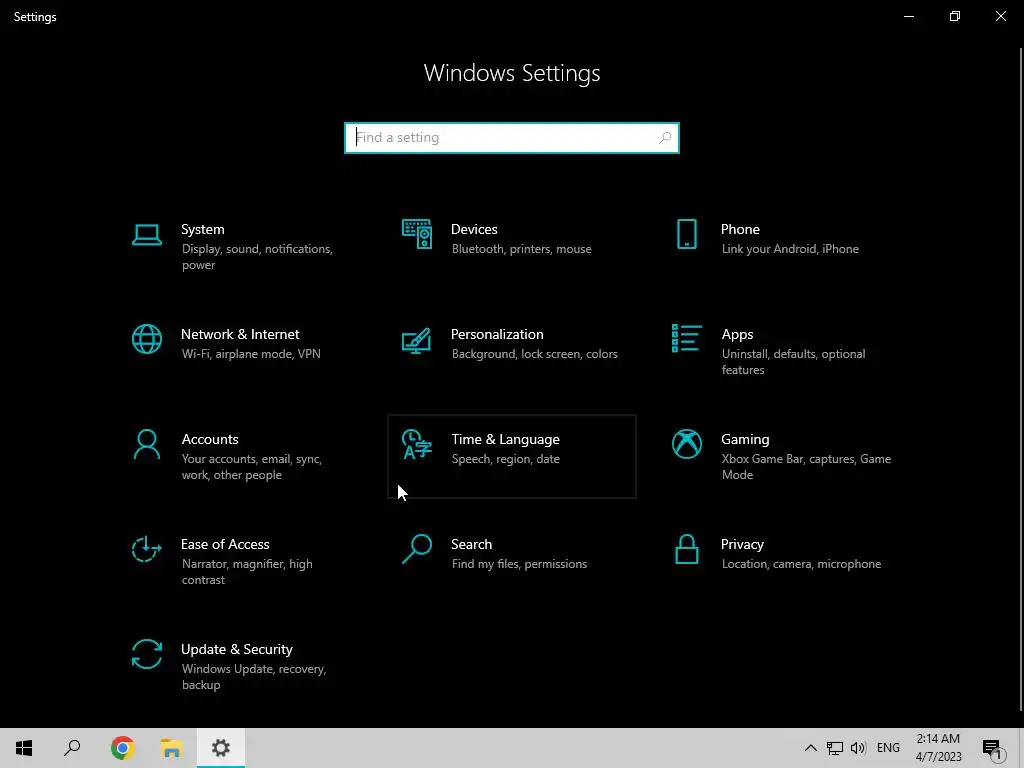
Task: Click 'Link your Android, iPhone' text
Action: 790,249
